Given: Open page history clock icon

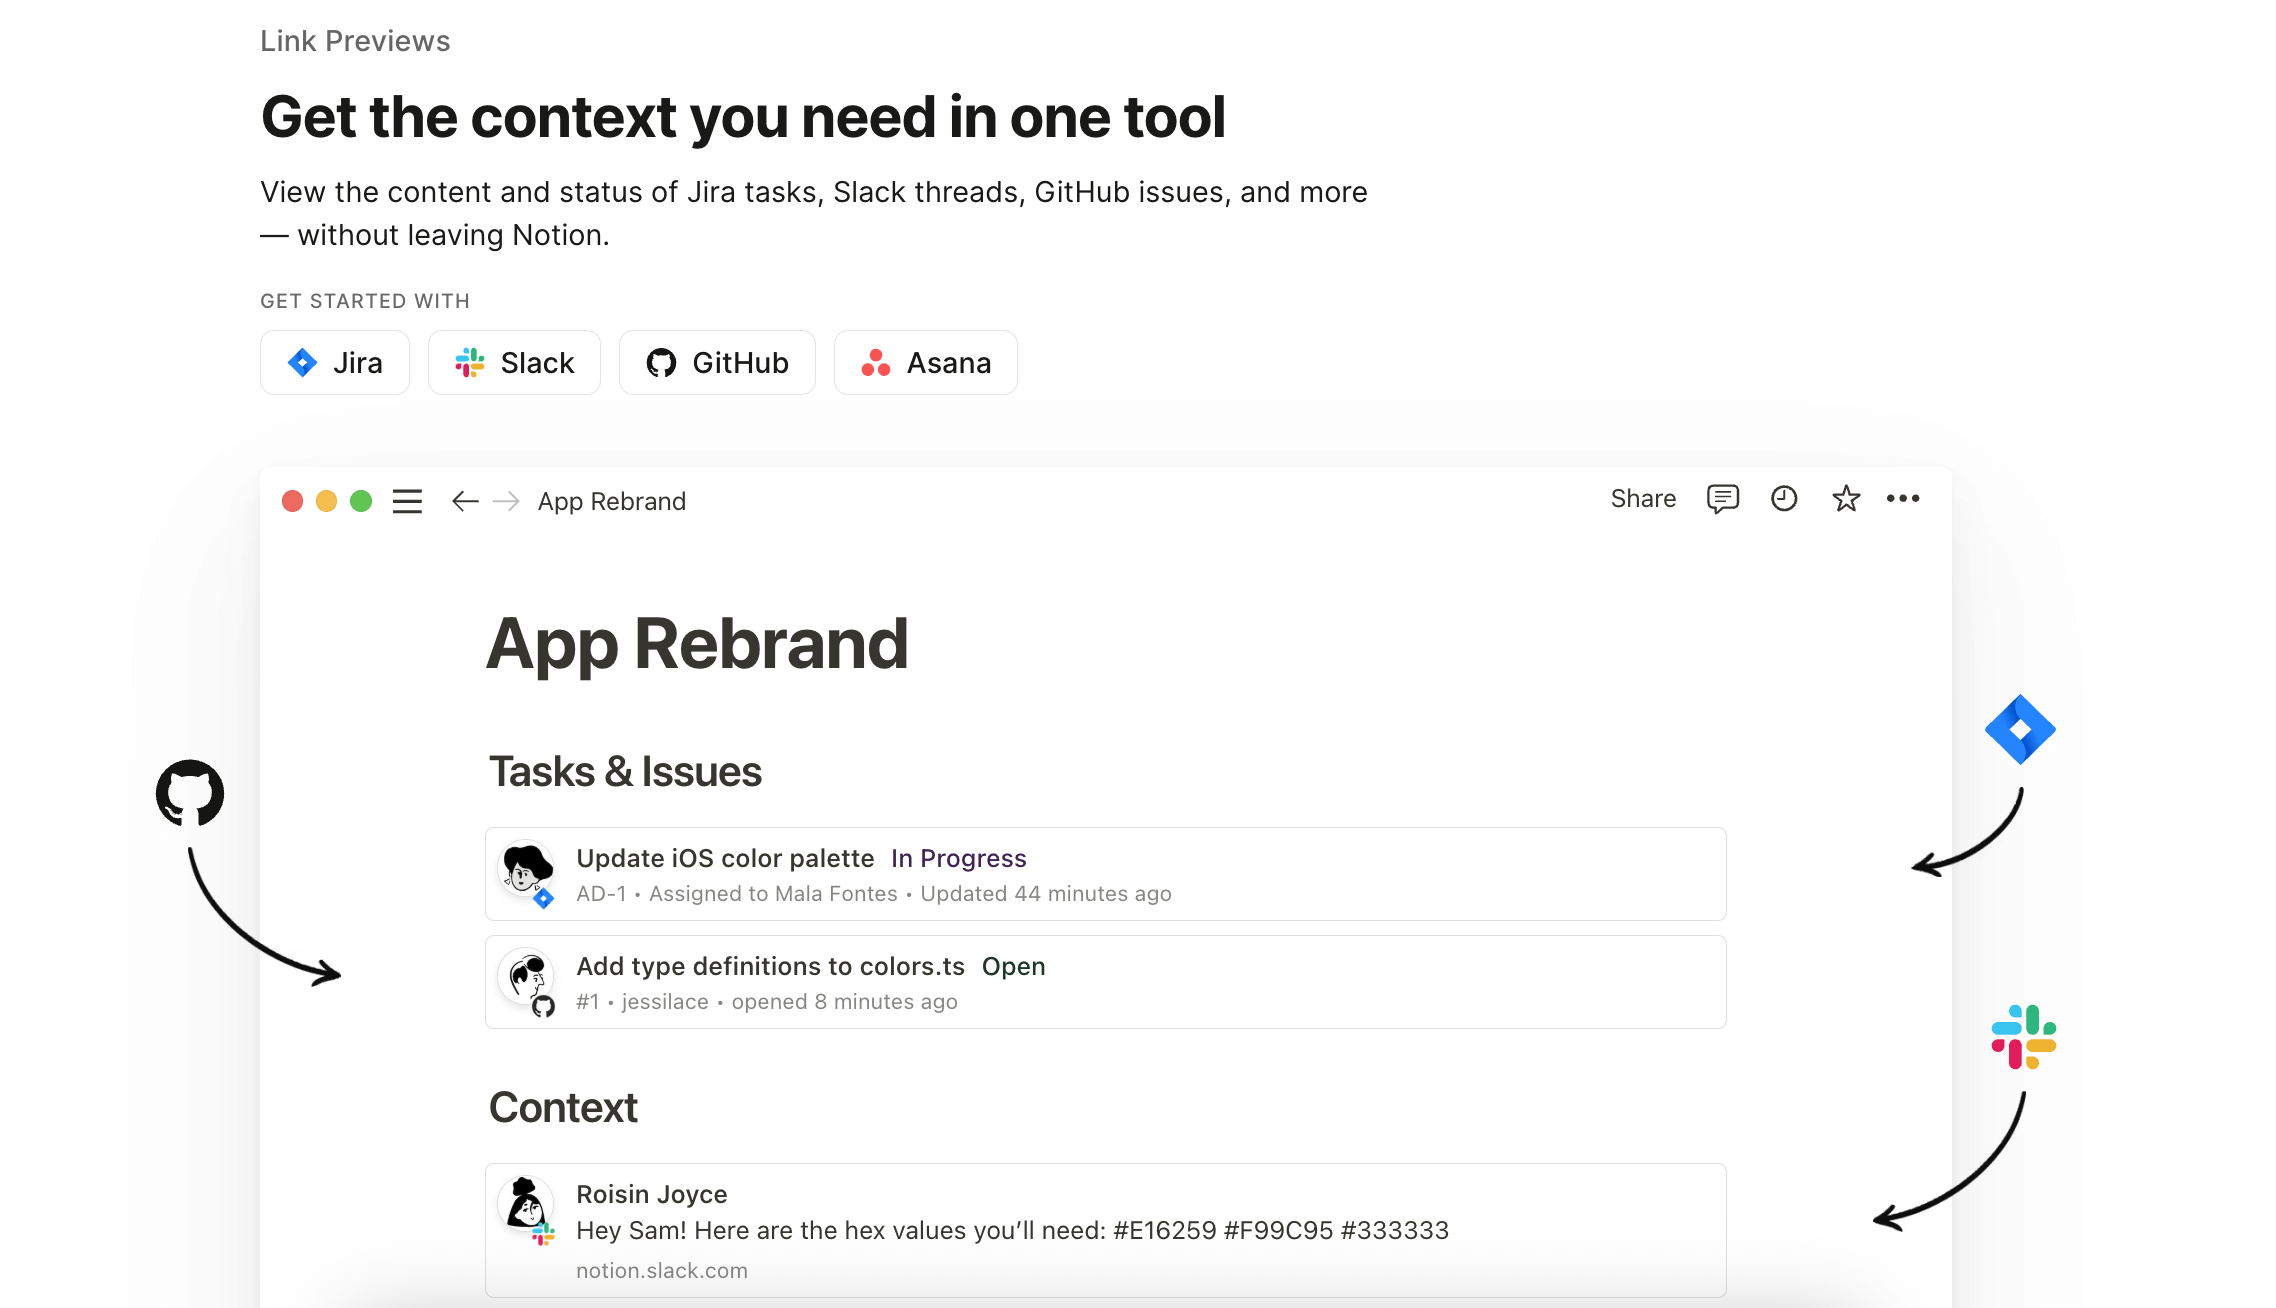Looking at the screenshot, I should click(x=1784, y=498).
